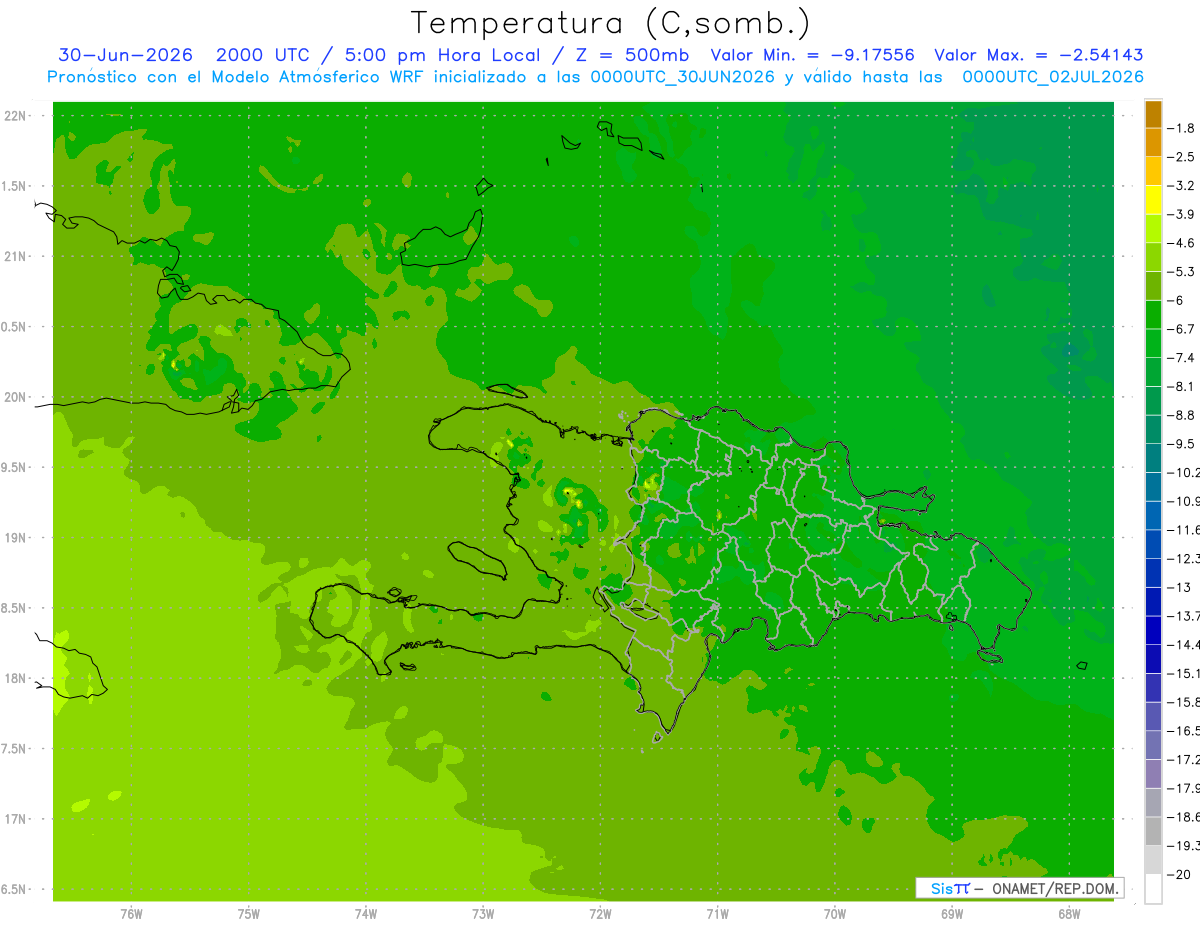Pick the lime swatch between -3.9 and -4.6
This screenshot has height=927, width=1200.
[1153, 229]
